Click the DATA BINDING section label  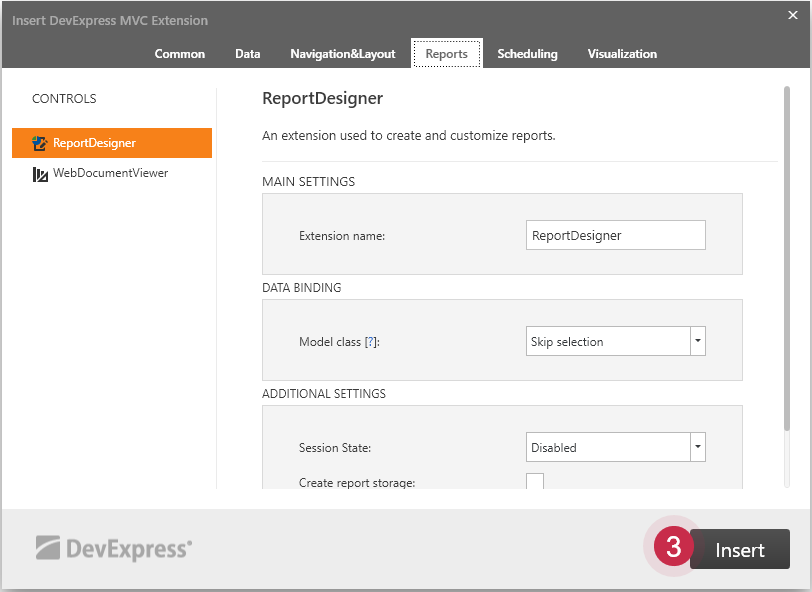302,288
